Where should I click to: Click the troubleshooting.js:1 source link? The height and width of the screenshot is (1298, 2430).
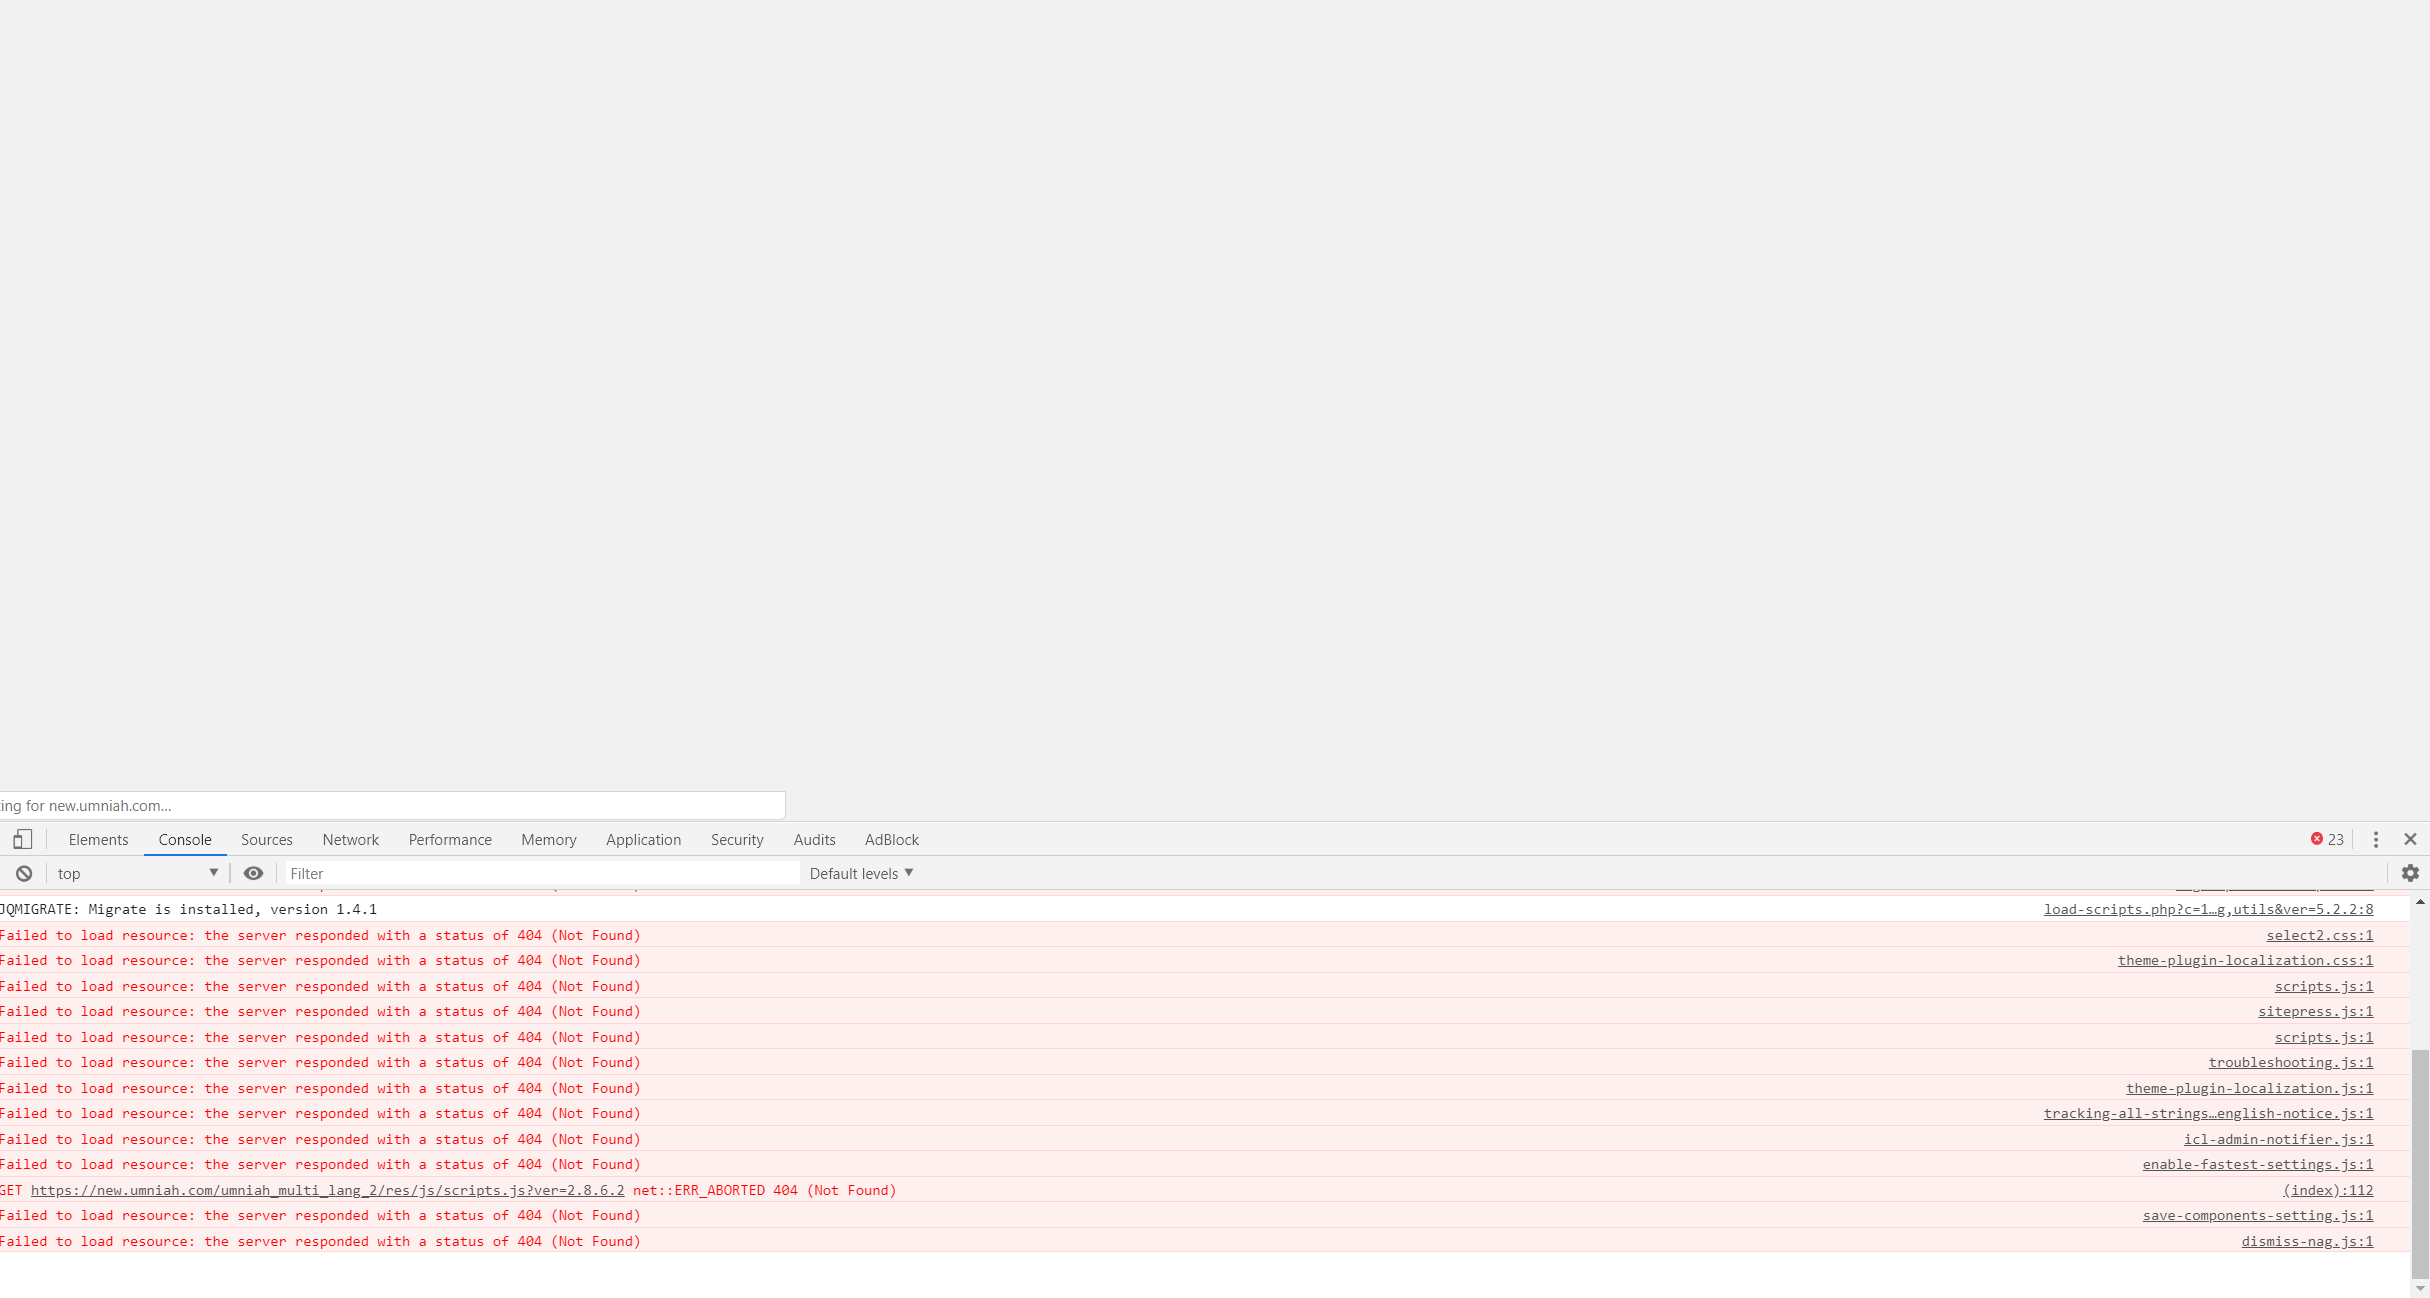pyautogui.click(x=2290, y=1062)
